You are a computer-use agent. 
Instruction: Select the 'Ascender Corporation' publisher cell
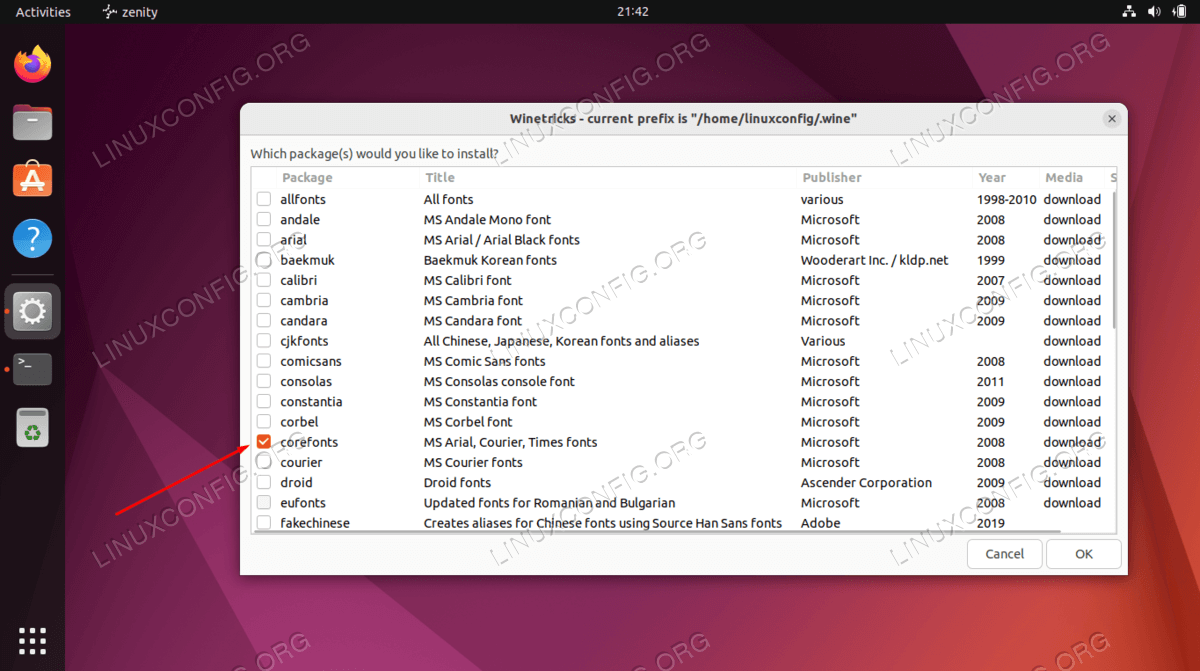866,483
